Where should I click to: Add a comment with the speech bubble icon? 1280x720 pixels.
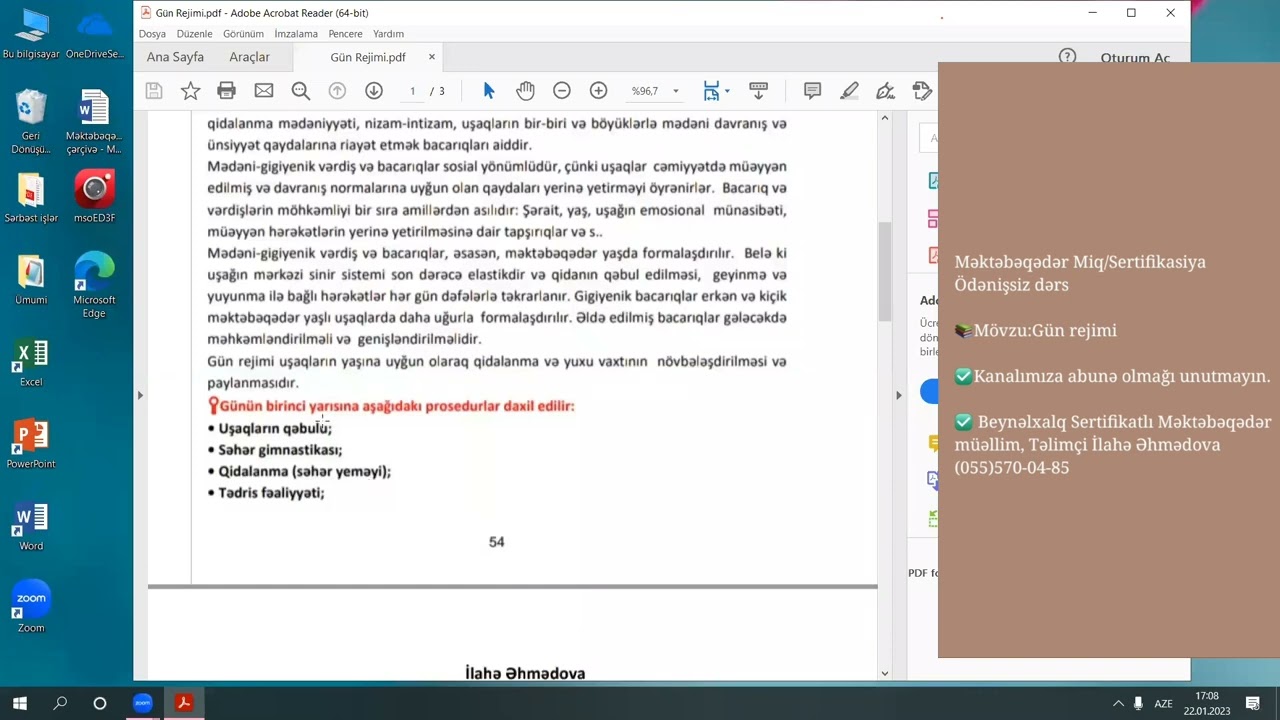pos(812,91)
